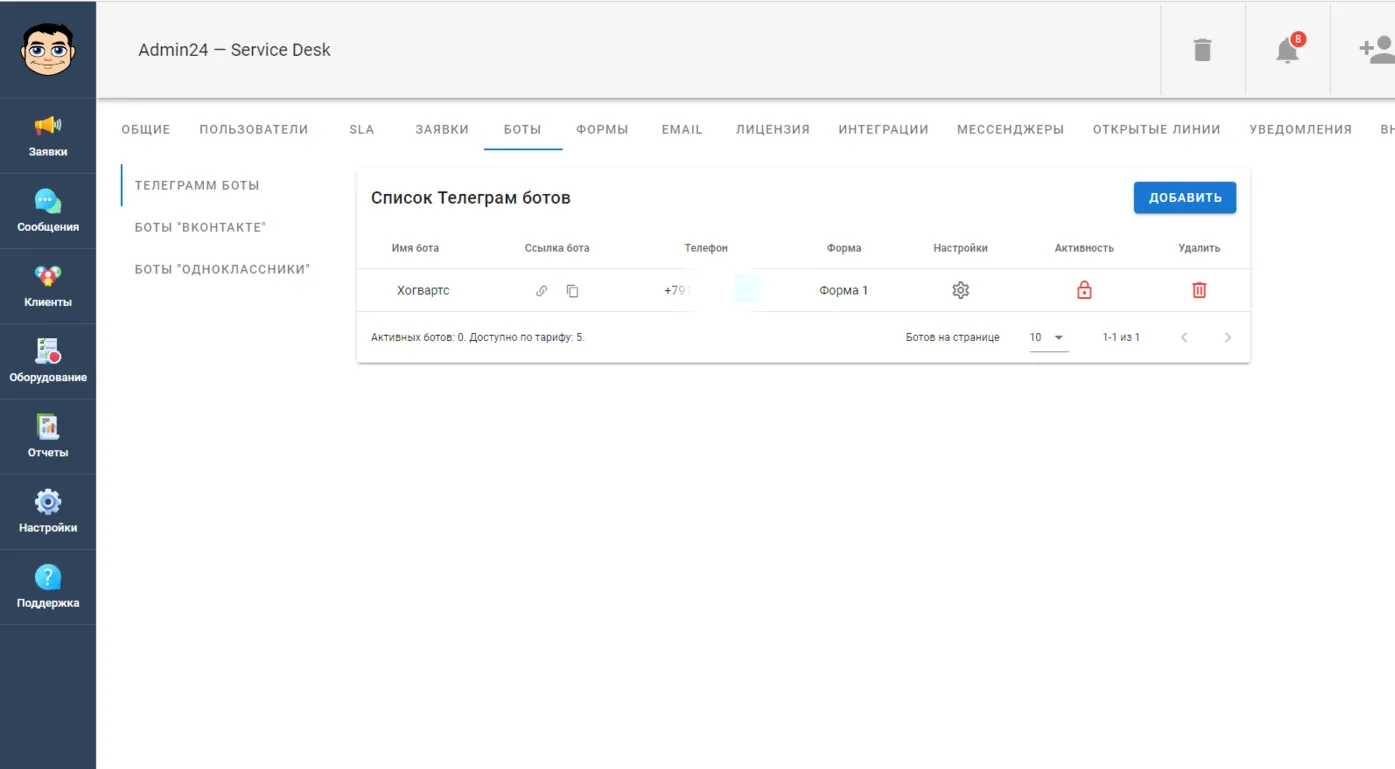Select the БОТЫ tab
Image resolution: width=1395 pixels, height=769 pixels.
tap(522, 129)
